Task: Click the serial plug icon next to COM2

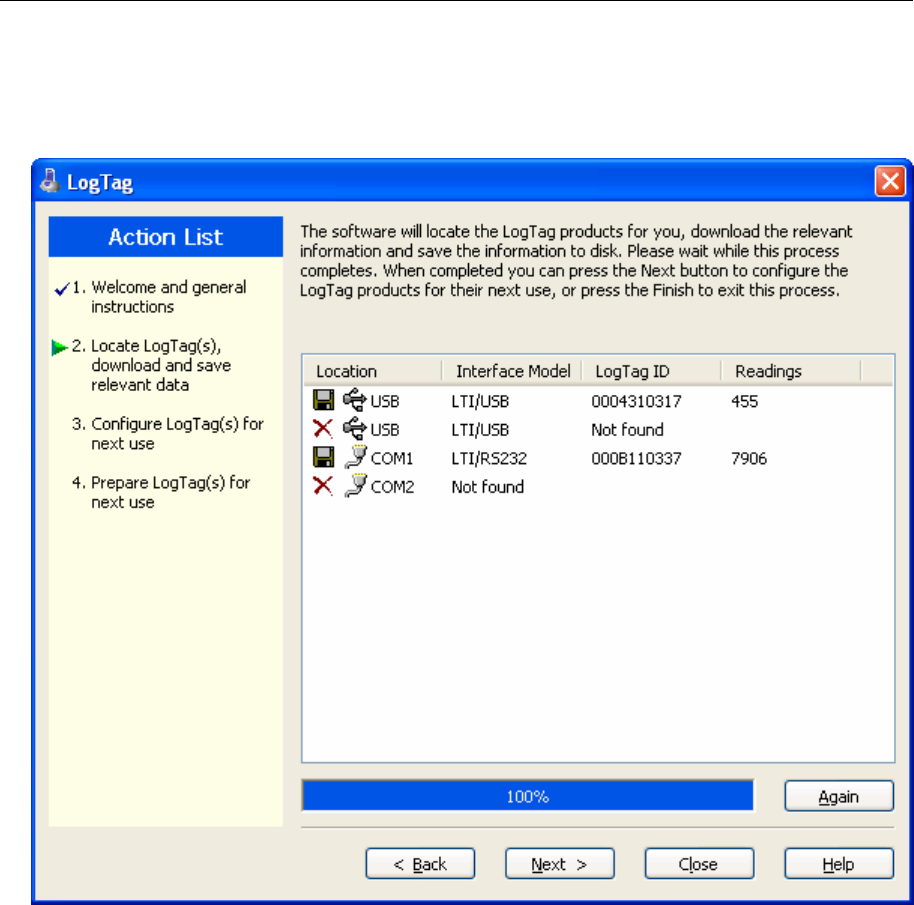Action: click(x=356, y=485)
